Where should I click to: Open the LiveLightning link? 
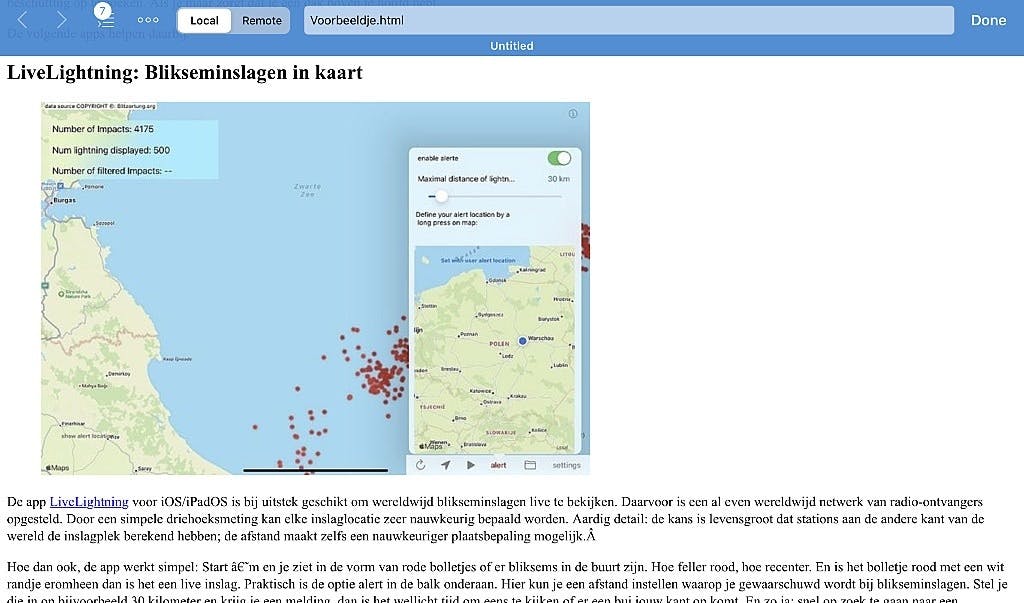pyautogui.click(x=89, y=502)
